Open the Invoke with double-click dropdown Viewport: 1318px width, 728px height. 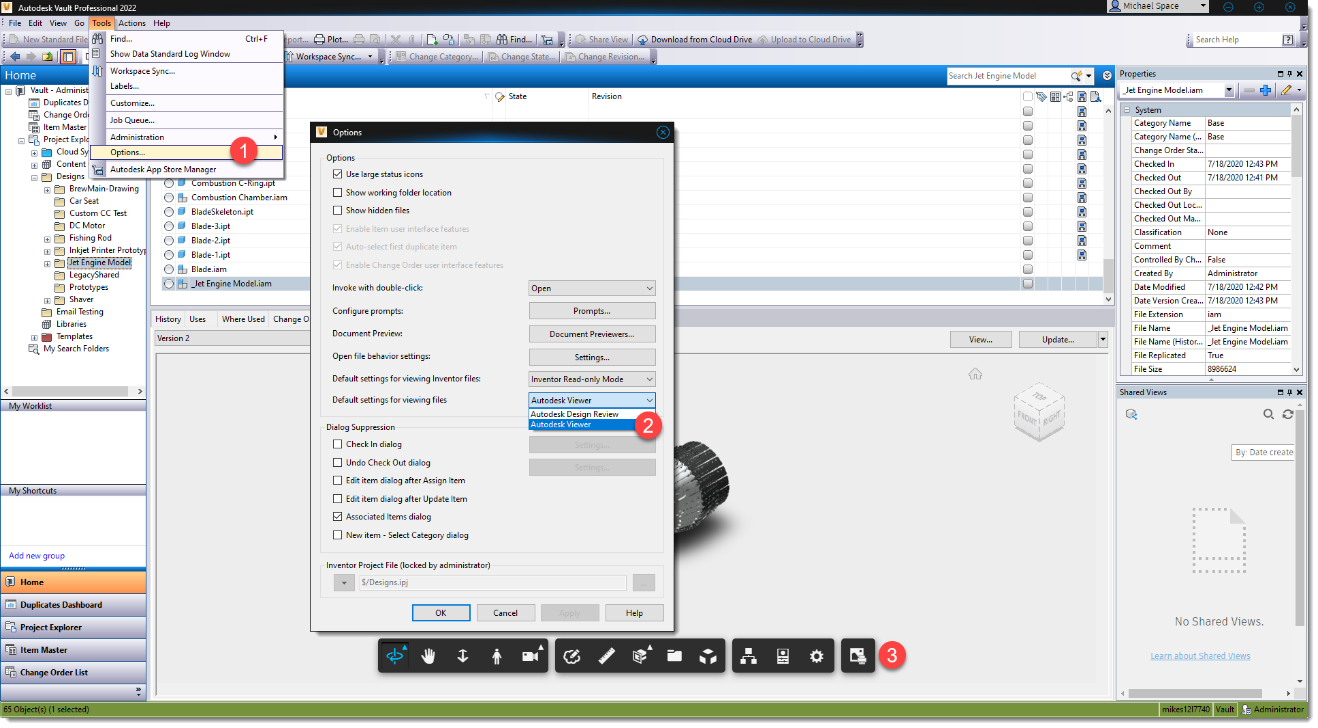592,288
